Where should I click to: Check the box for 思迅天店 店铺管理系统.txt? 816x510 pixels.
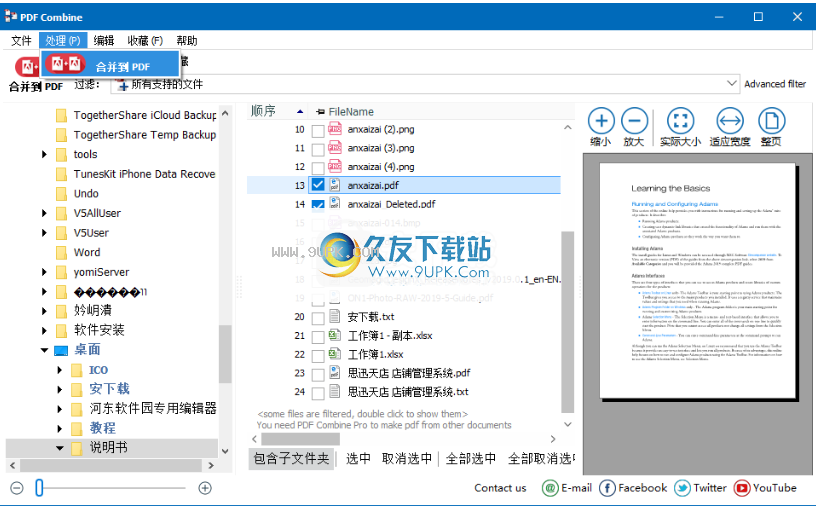(318, 392)
